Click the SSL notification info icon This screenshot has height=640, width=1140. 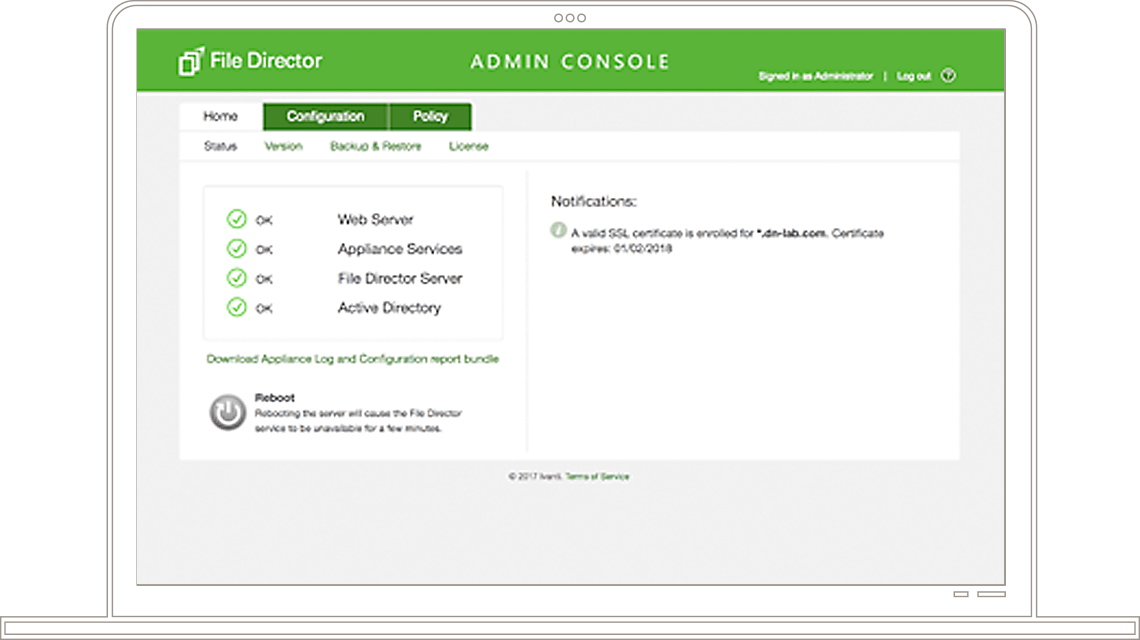tap(558, 231)
